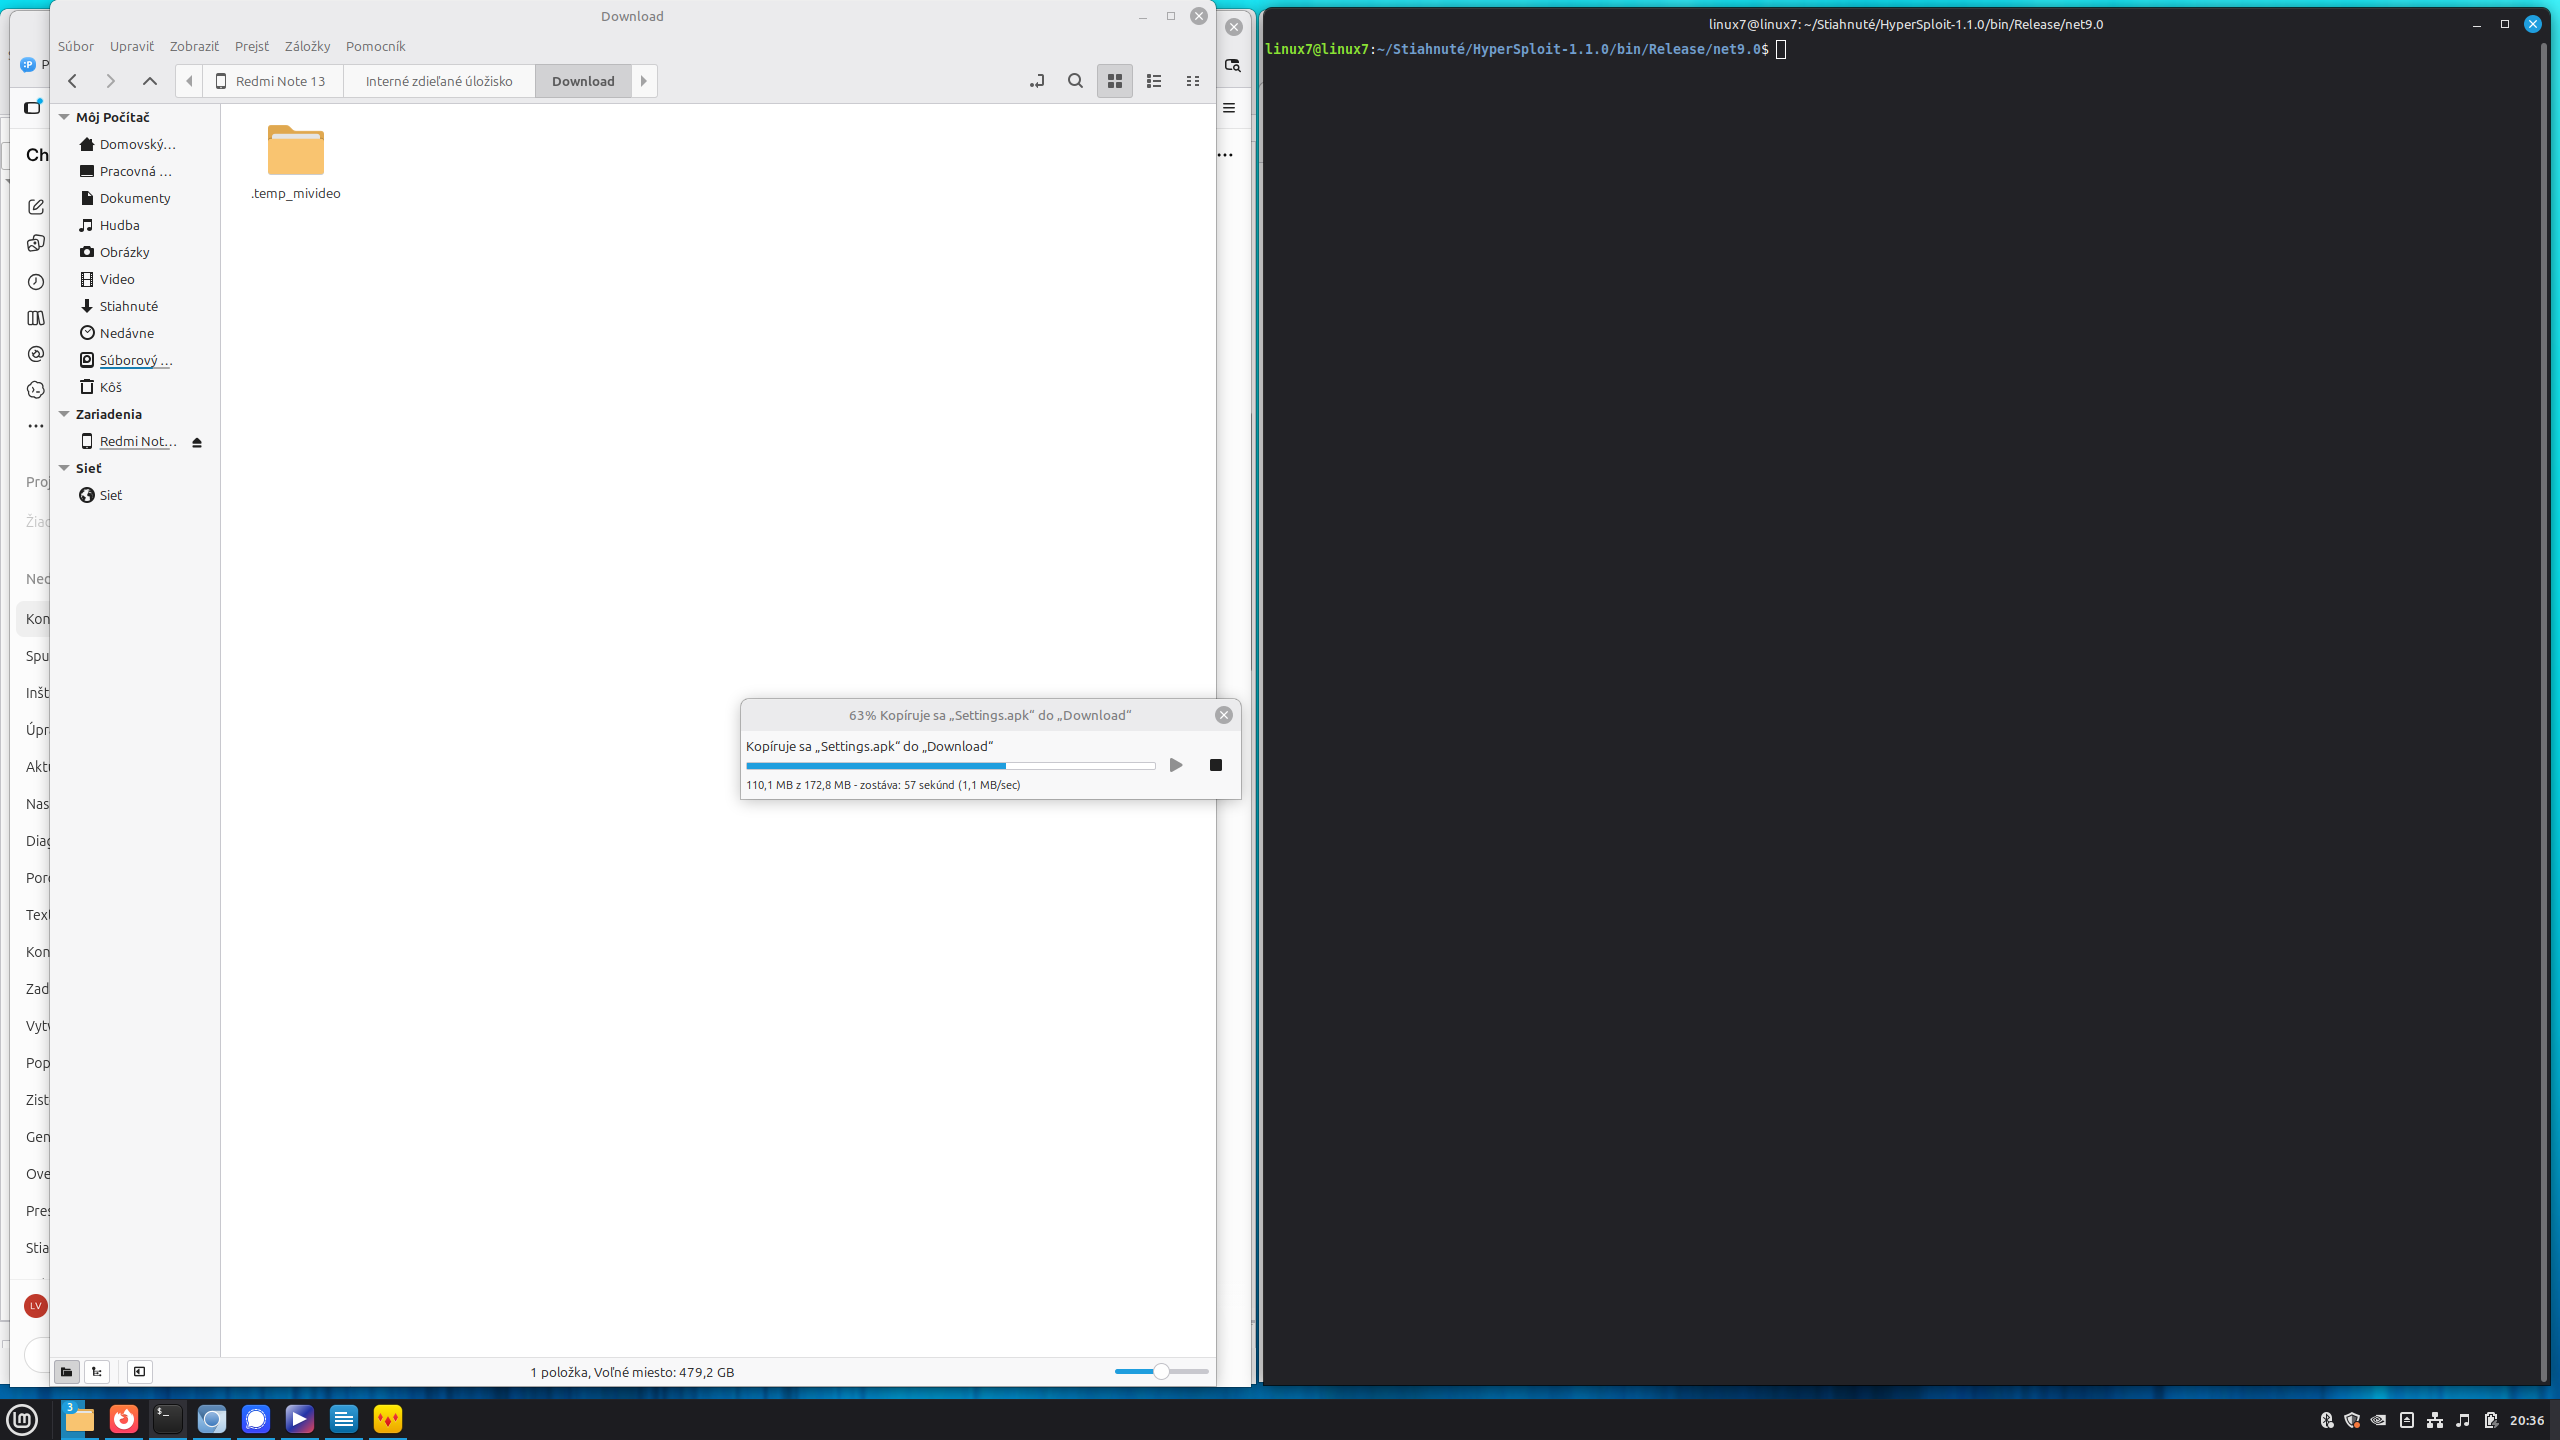Open the network tray icon
Screen dimensions: 2560x1440
click(2435, 1420)
